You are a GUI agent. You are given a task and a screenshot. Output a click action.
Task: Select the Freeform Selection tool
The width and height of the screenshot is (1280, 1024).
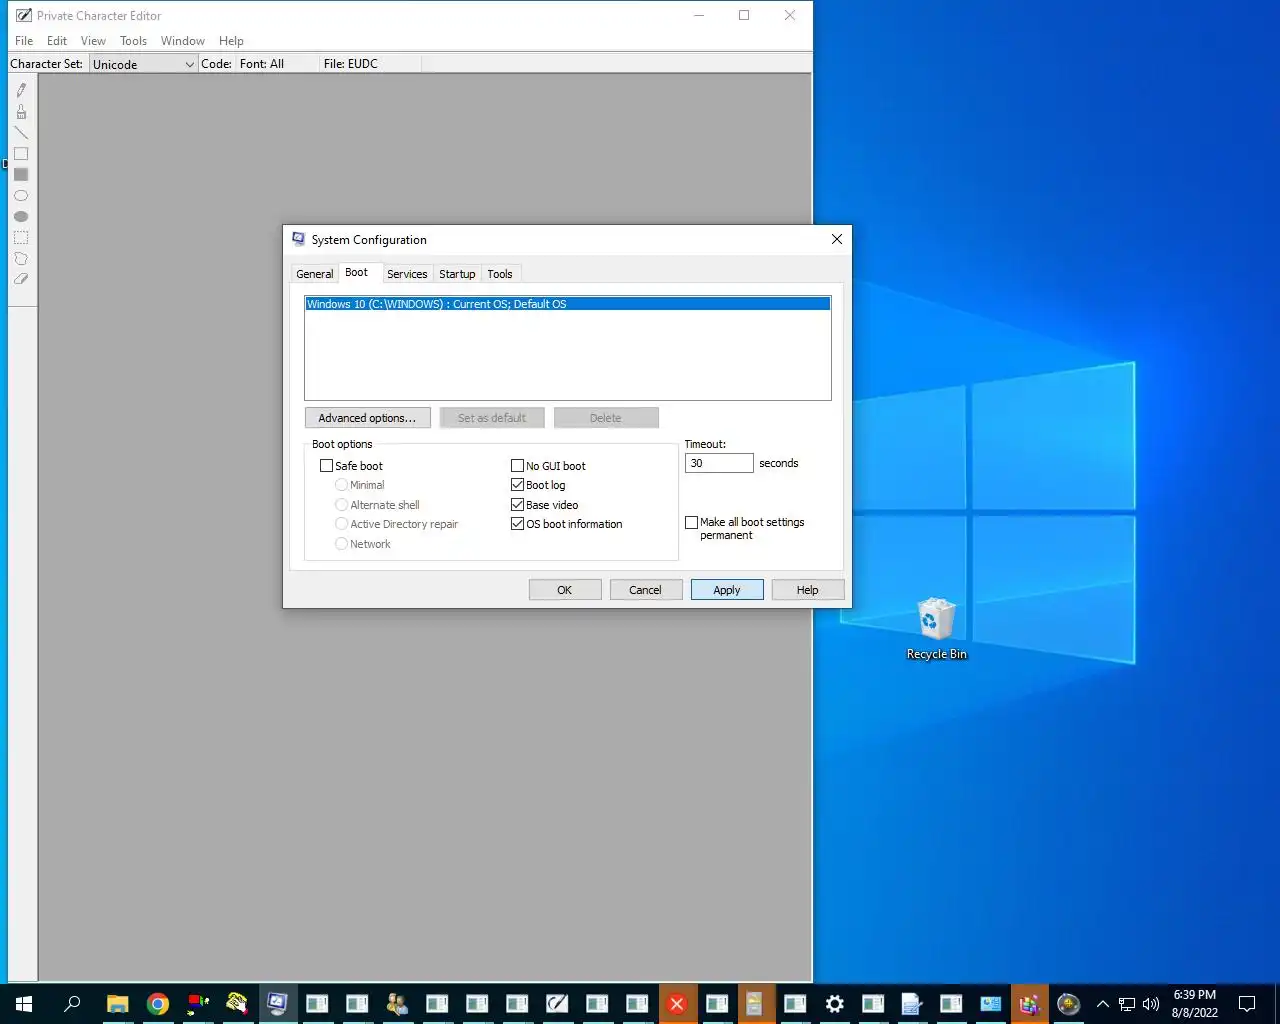click(21, 258)
